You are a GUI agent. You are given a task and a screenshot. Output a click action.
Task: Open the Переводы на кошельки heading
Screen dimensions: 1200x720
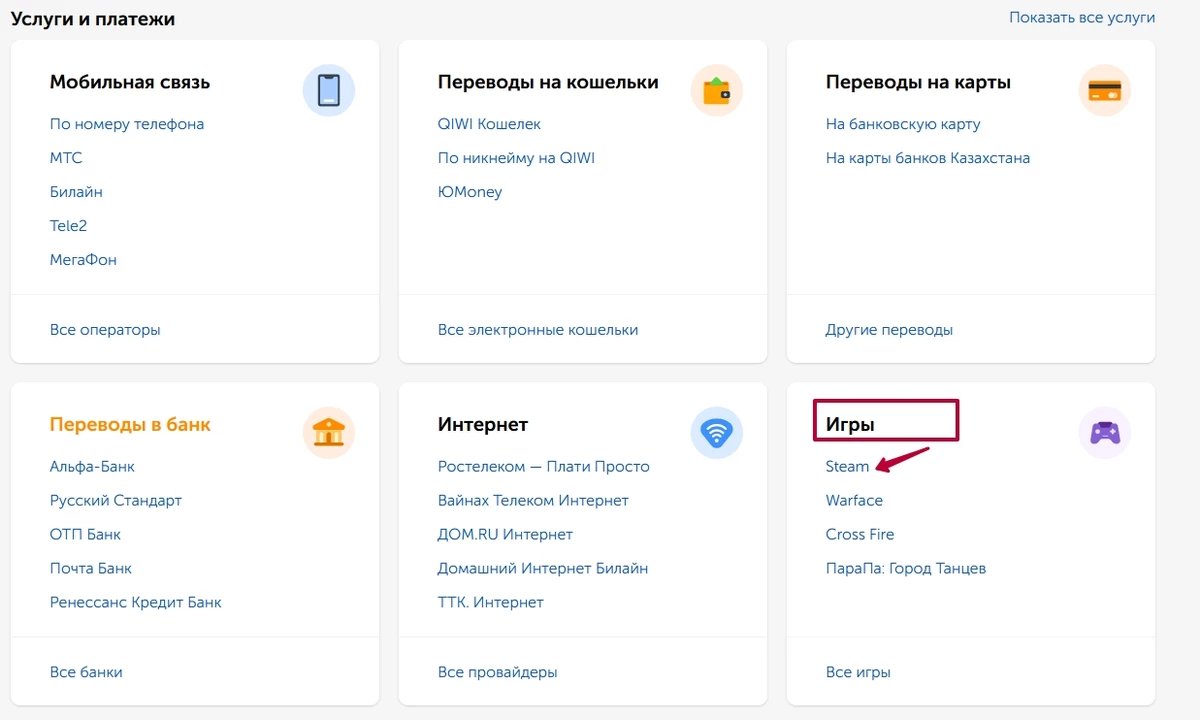pyautogui.click(x=548, y=82)
